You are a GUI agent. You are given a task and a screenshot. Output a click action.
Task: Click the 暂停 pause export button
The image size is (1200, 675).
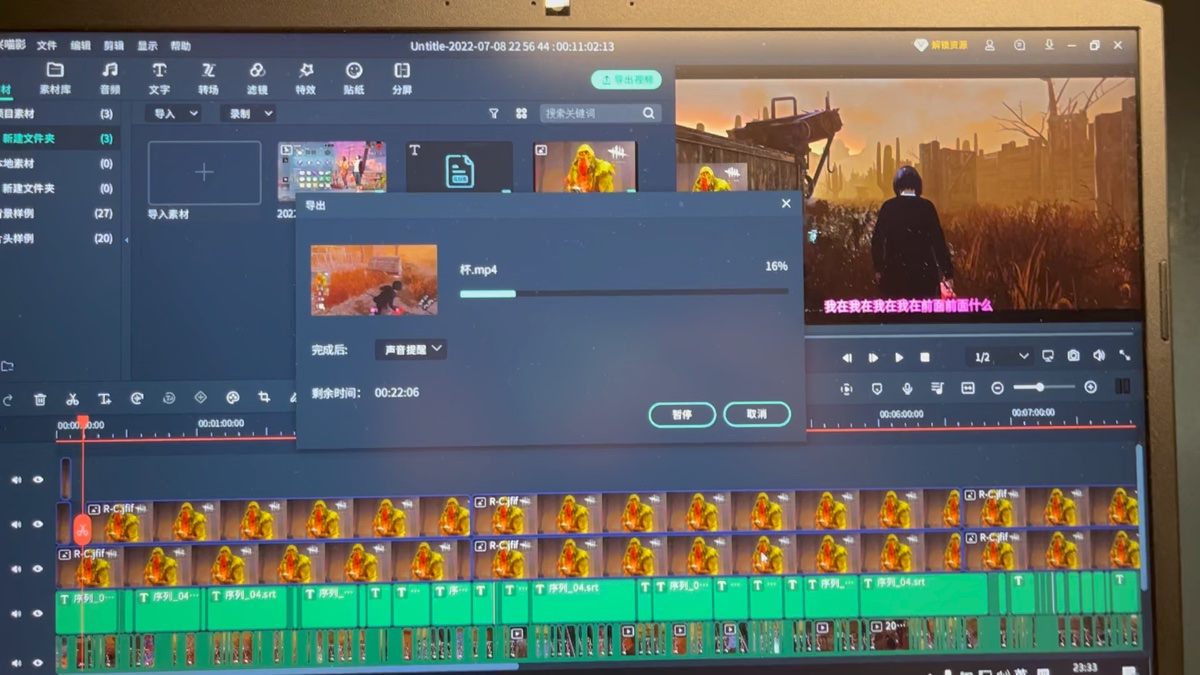[x=682, y=414]
